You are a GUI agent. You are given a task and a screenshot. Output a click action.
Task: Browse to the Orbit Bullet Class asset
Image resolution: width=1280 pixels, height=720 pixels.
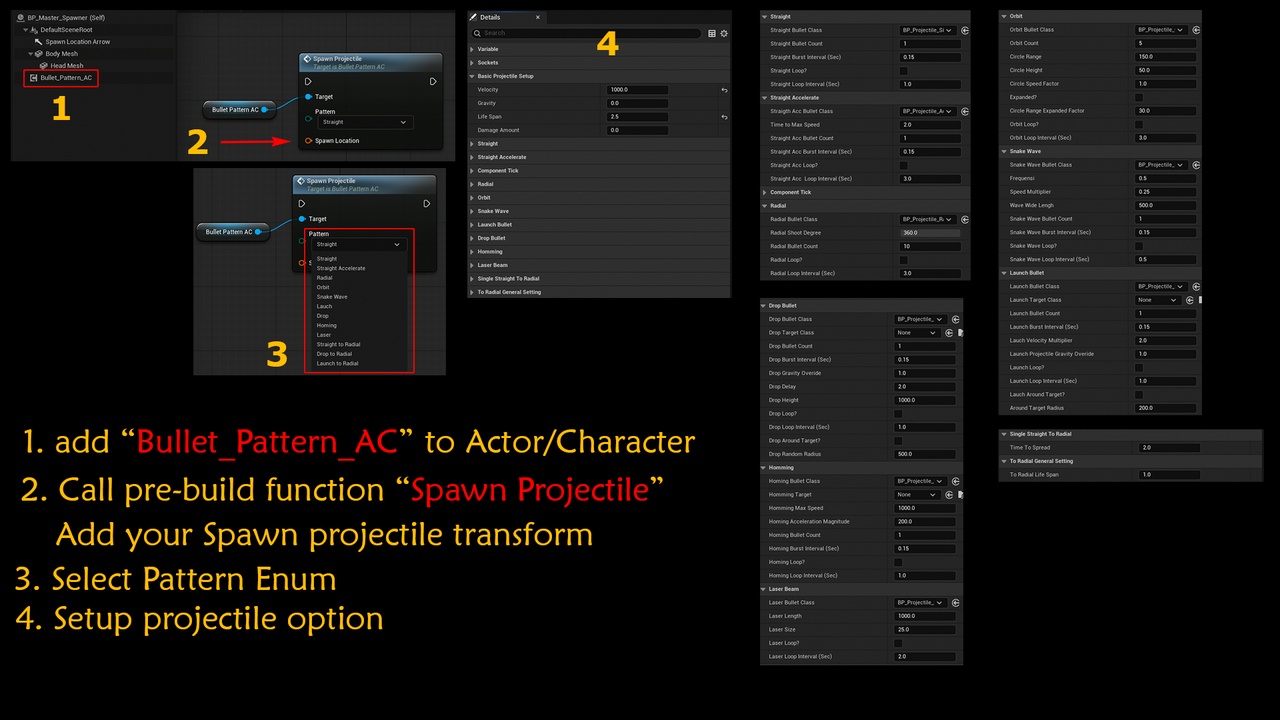coord(1196,30)
